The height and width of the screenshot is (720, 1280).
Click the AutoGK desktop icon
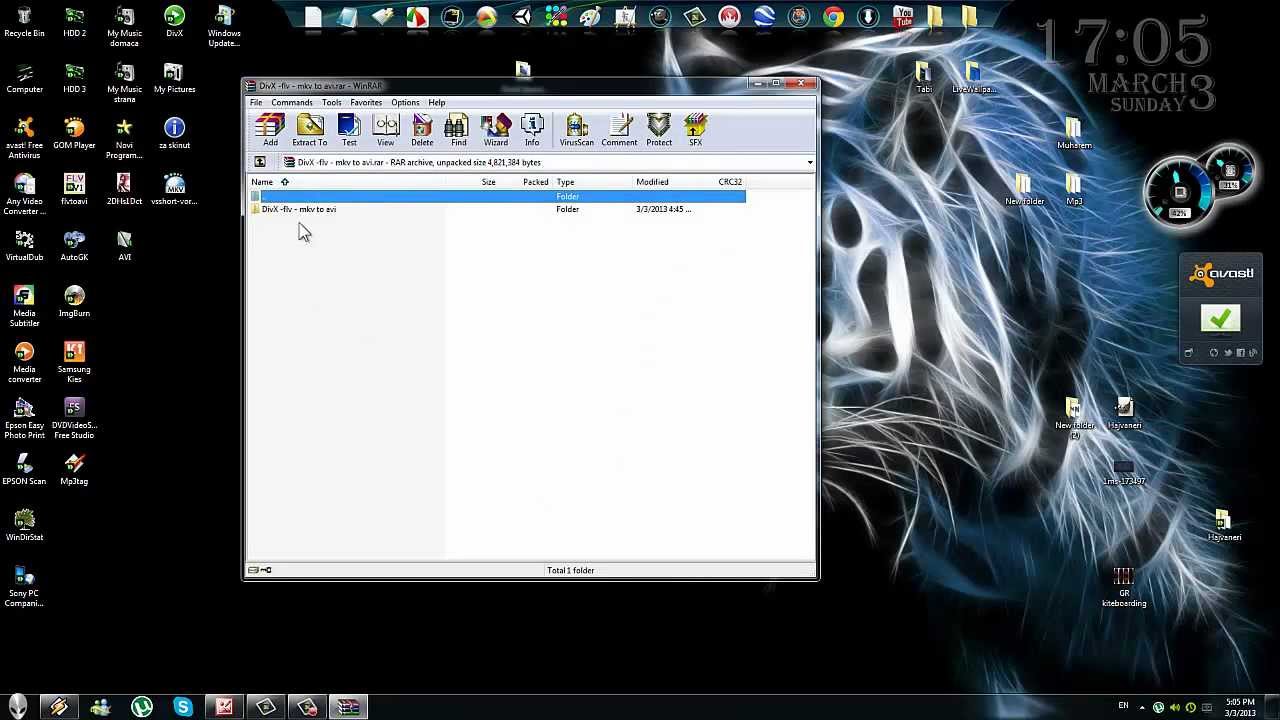click(74, 247)
